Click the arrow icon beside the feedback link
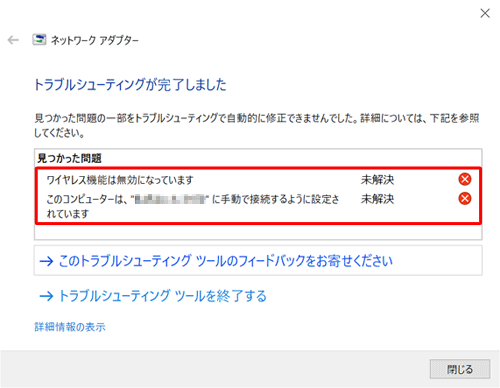Image resolution: width=500 pixels, height=388 pixels. (x=46, y=261)
